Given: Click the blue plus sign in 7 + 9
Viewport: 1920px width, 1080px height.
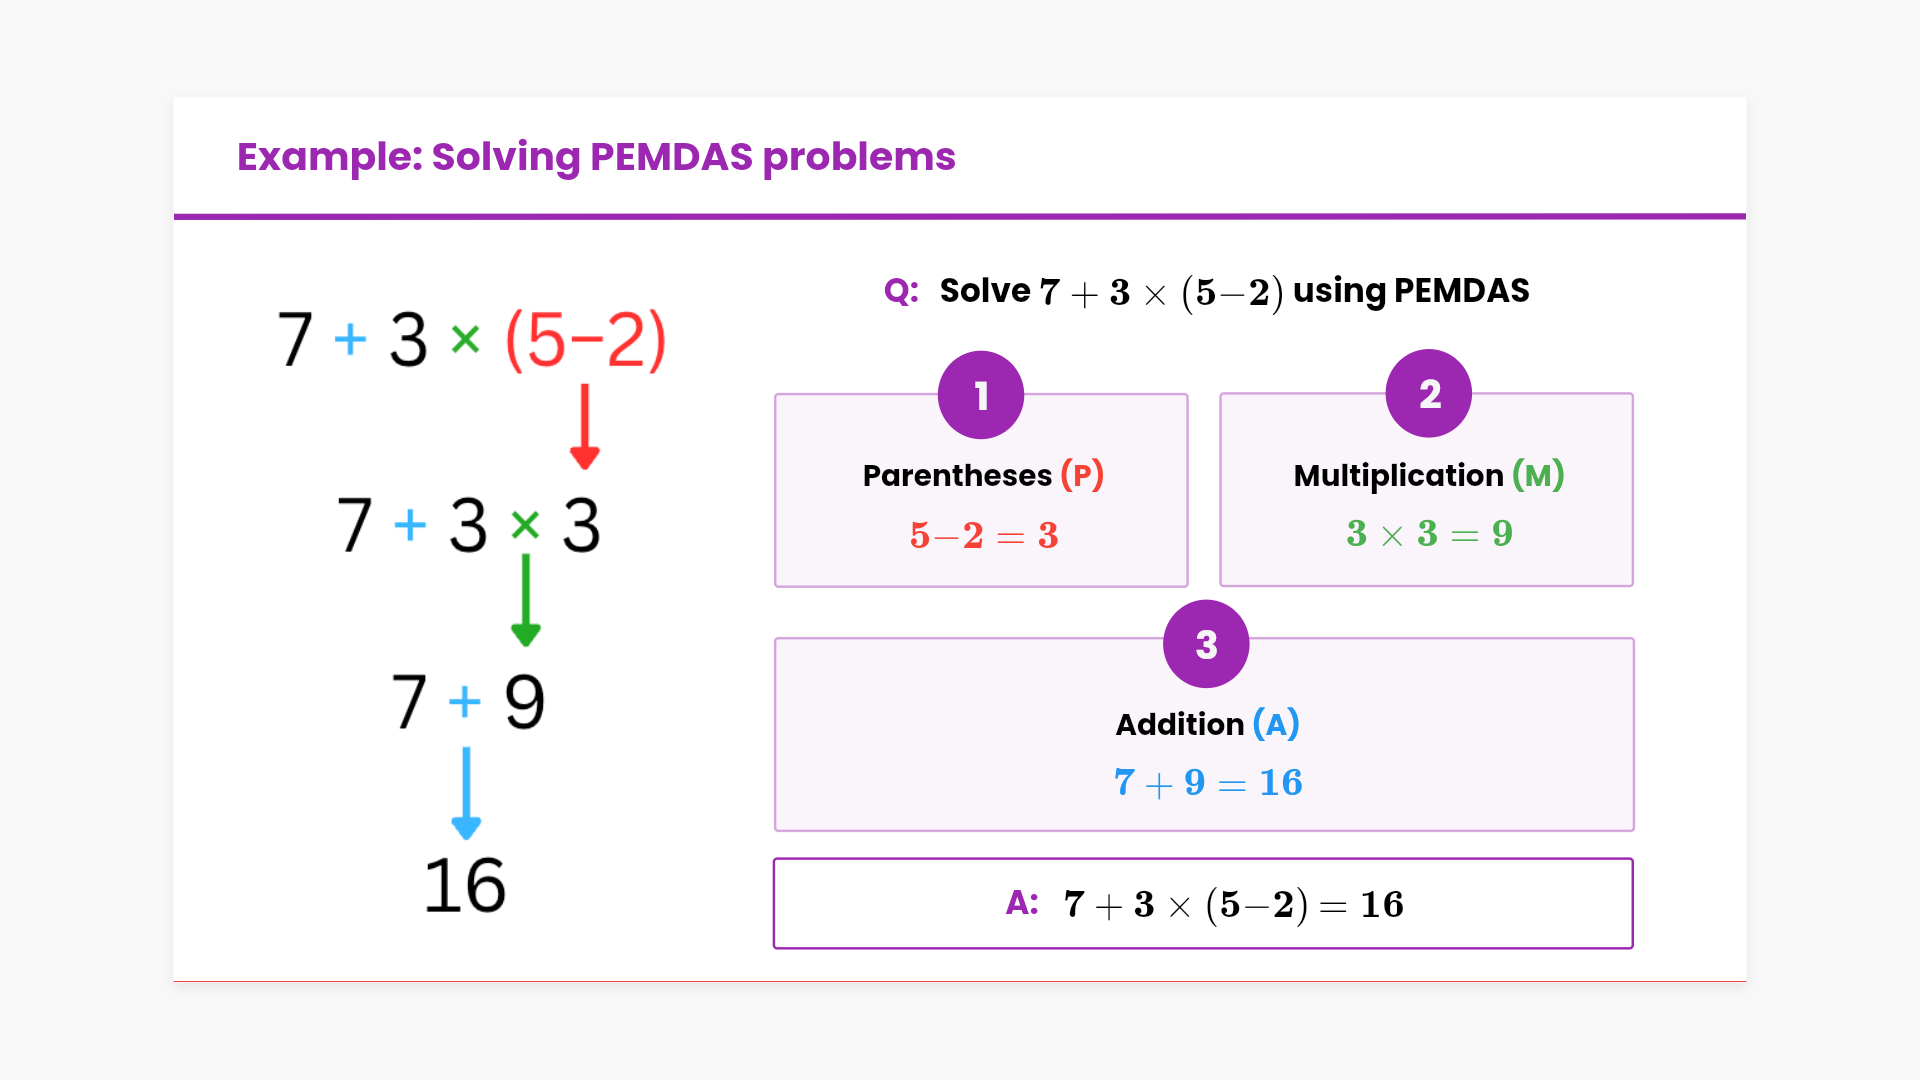Looking at the screenshot, I should (465, 702).
